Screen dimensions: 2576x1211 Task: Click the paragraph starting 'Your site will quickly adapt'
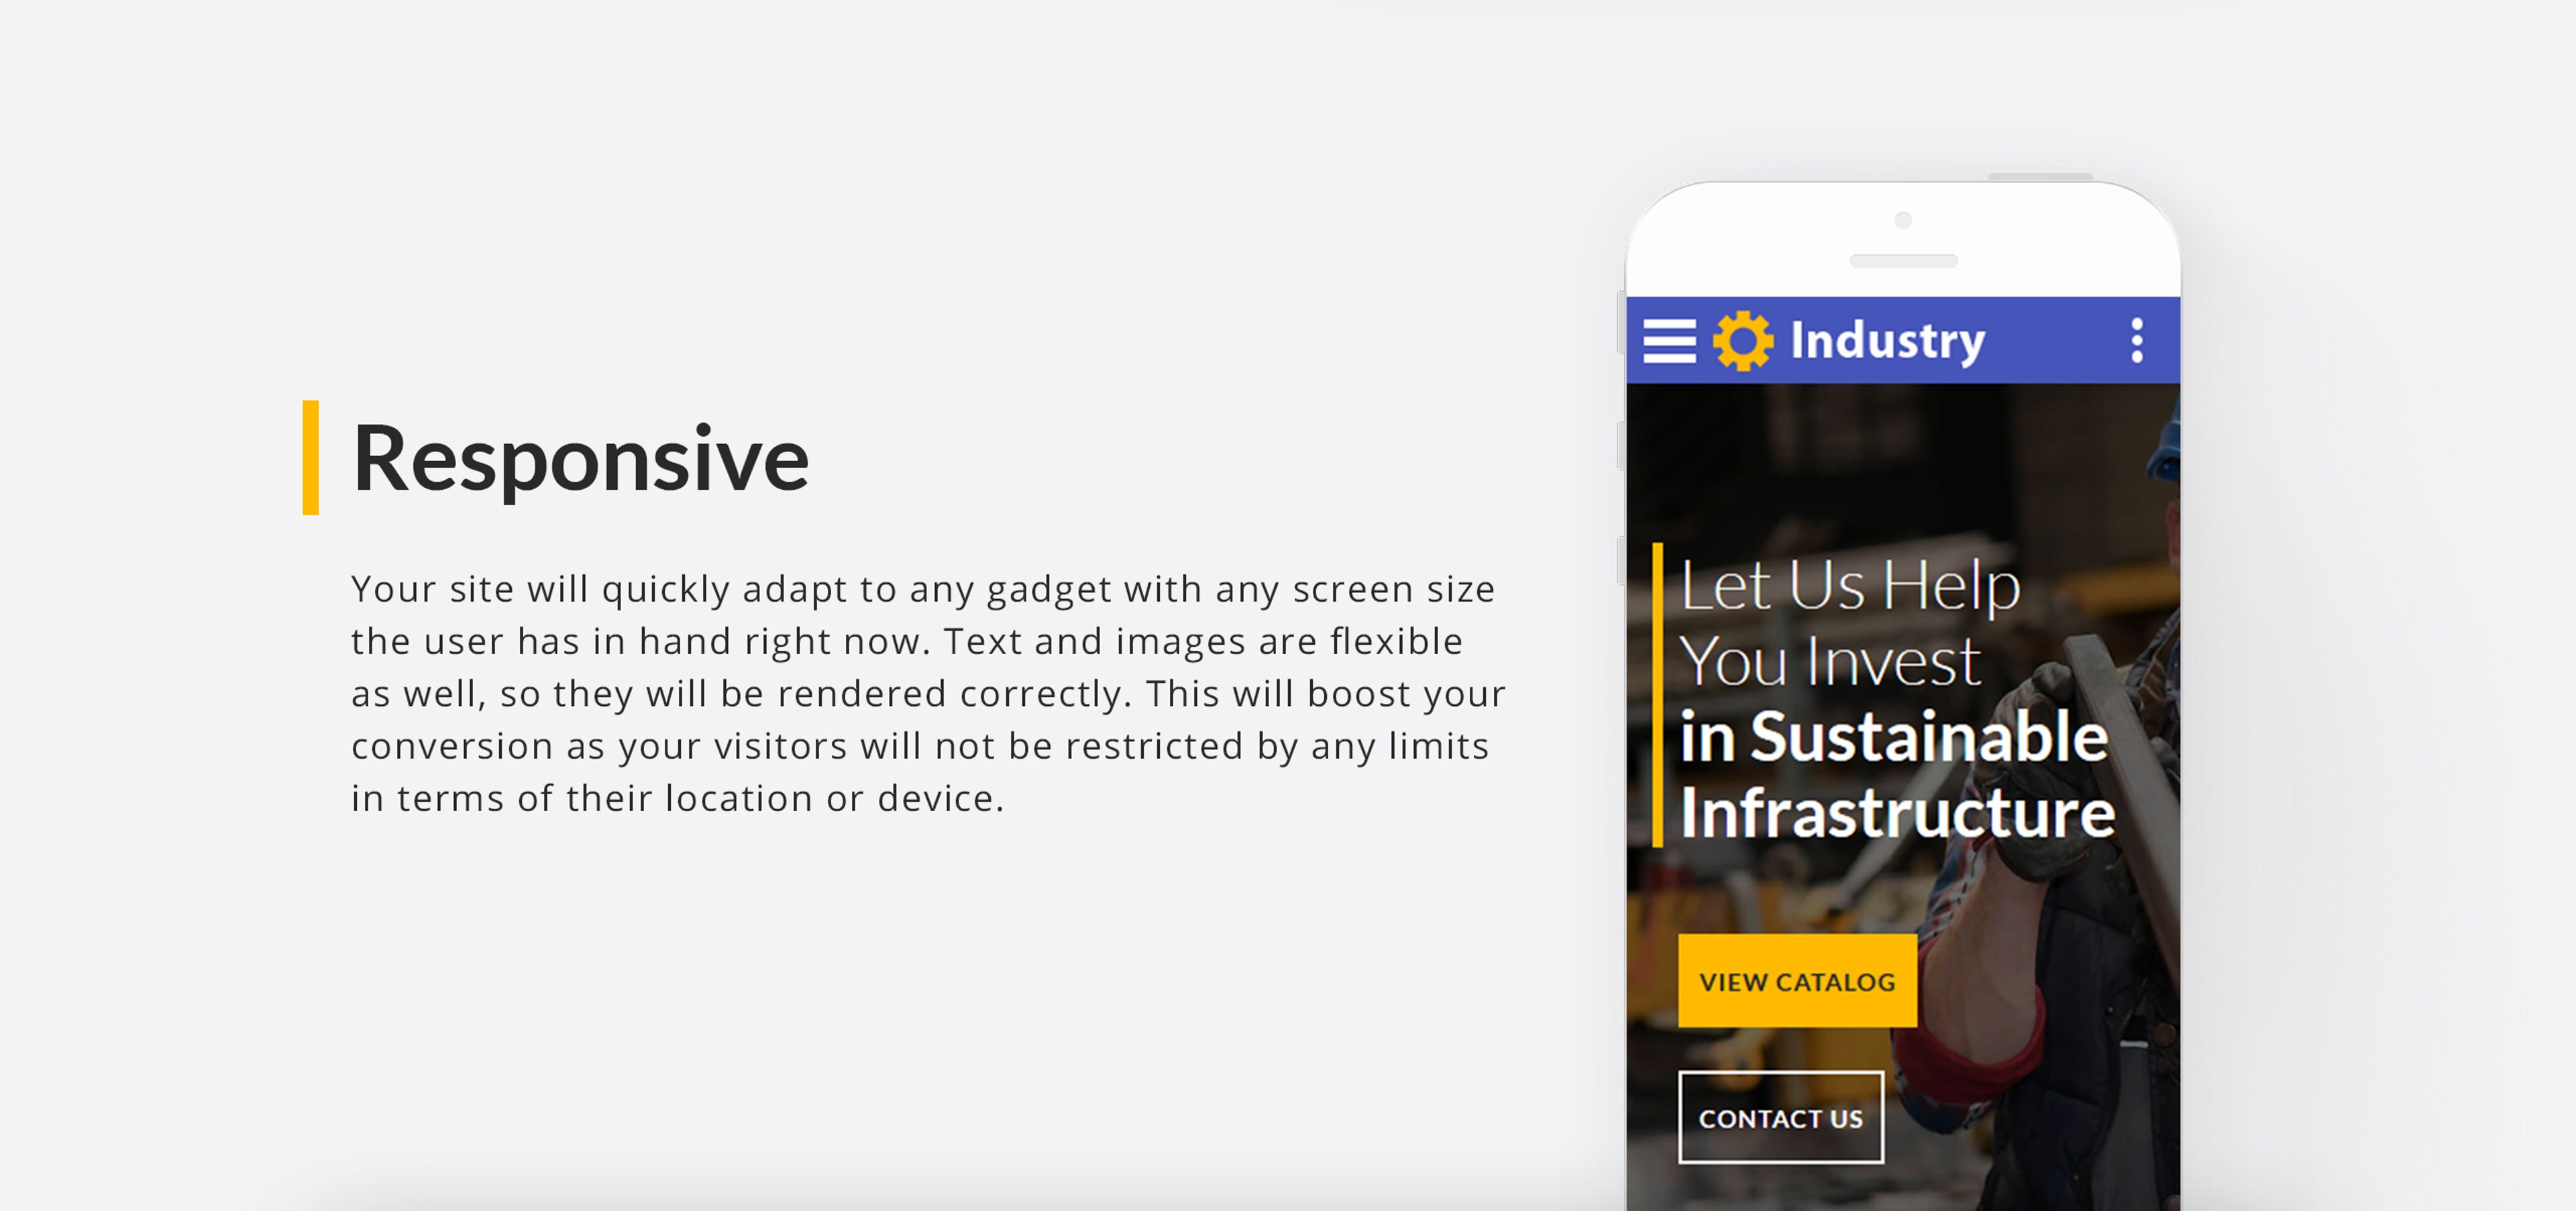coord(928,693)
